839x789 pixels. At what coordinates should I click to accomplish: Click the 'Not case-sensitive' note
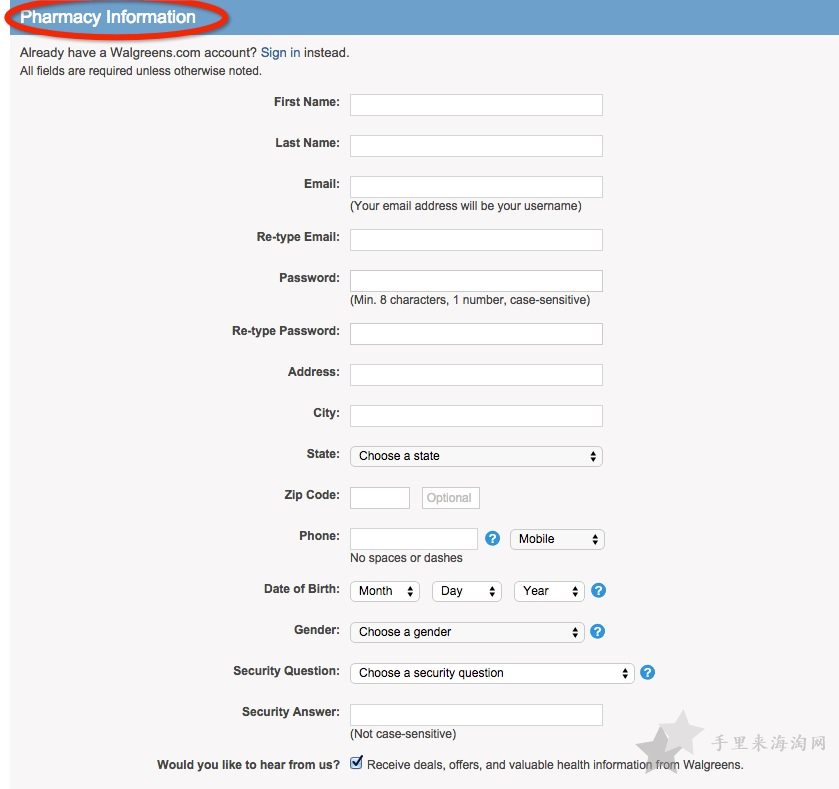403,734
